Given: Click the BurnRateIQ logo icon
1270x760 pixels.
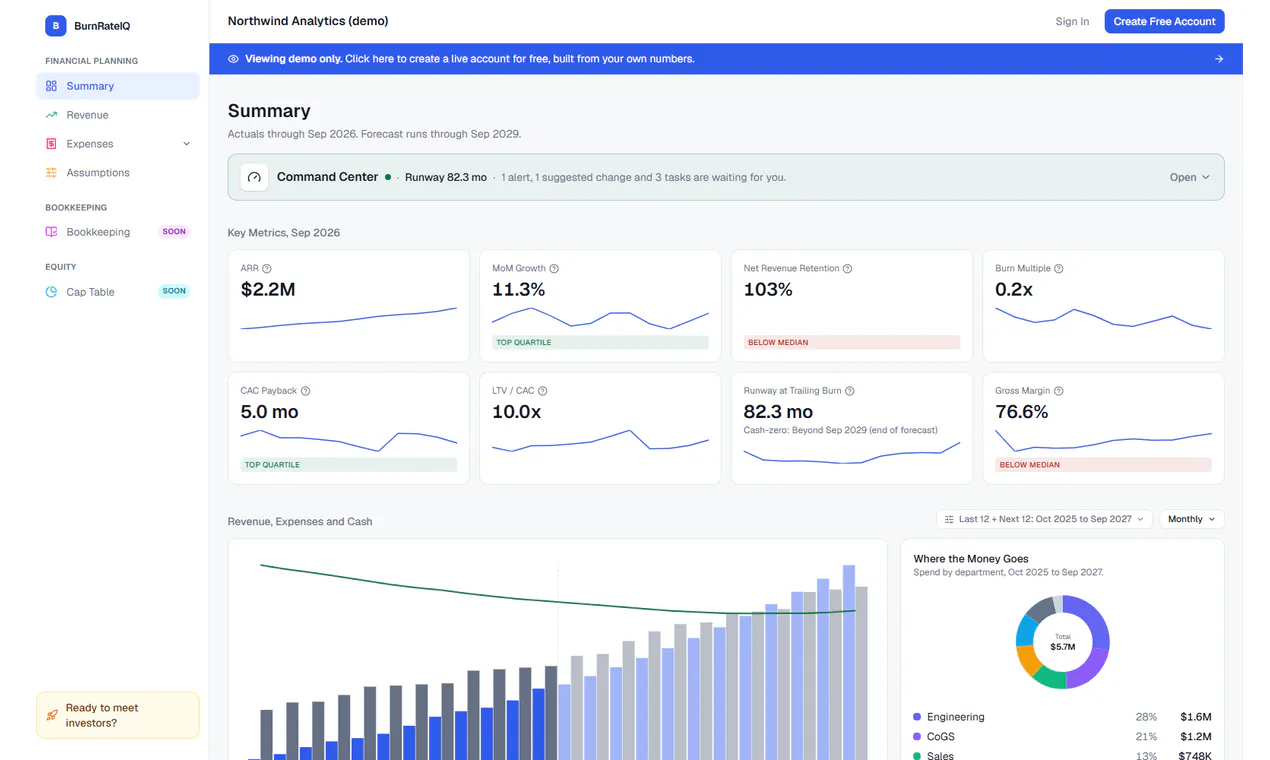Looking at the screenshot, I should 55,26.
